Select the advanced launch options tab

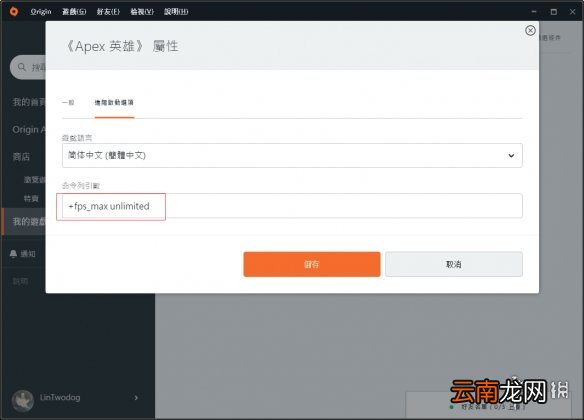pos(114,102)
